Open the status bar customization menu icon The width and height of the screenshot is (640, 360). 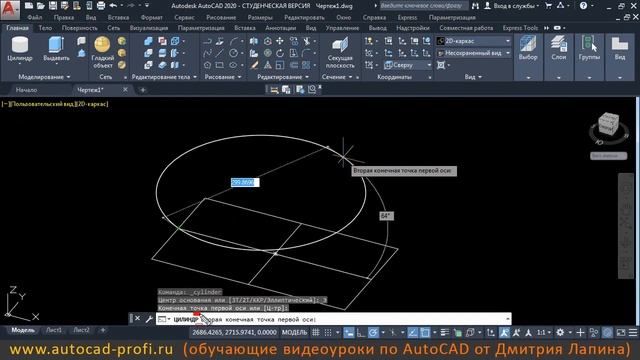coord(633,333)
